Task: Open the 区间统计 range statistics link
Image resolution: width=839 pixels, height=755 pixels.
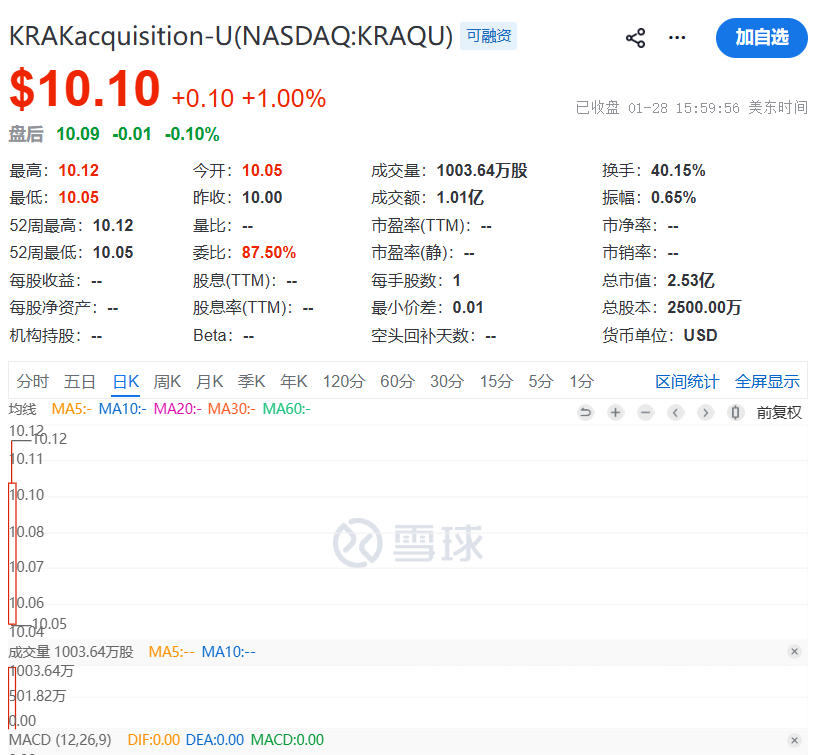Action: 687,381
